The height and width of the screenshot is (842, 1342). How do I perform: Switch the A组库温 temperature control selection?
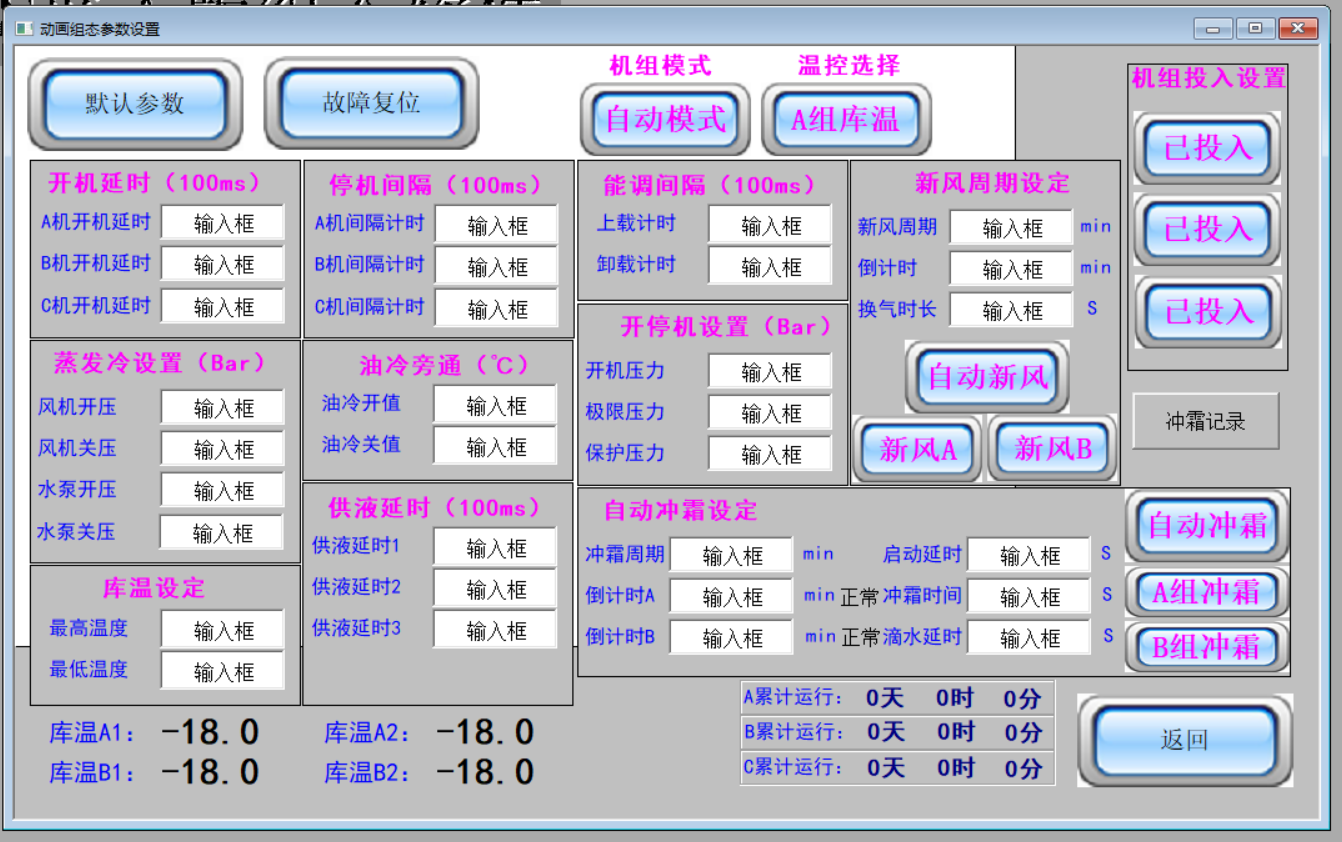[846, 120]
